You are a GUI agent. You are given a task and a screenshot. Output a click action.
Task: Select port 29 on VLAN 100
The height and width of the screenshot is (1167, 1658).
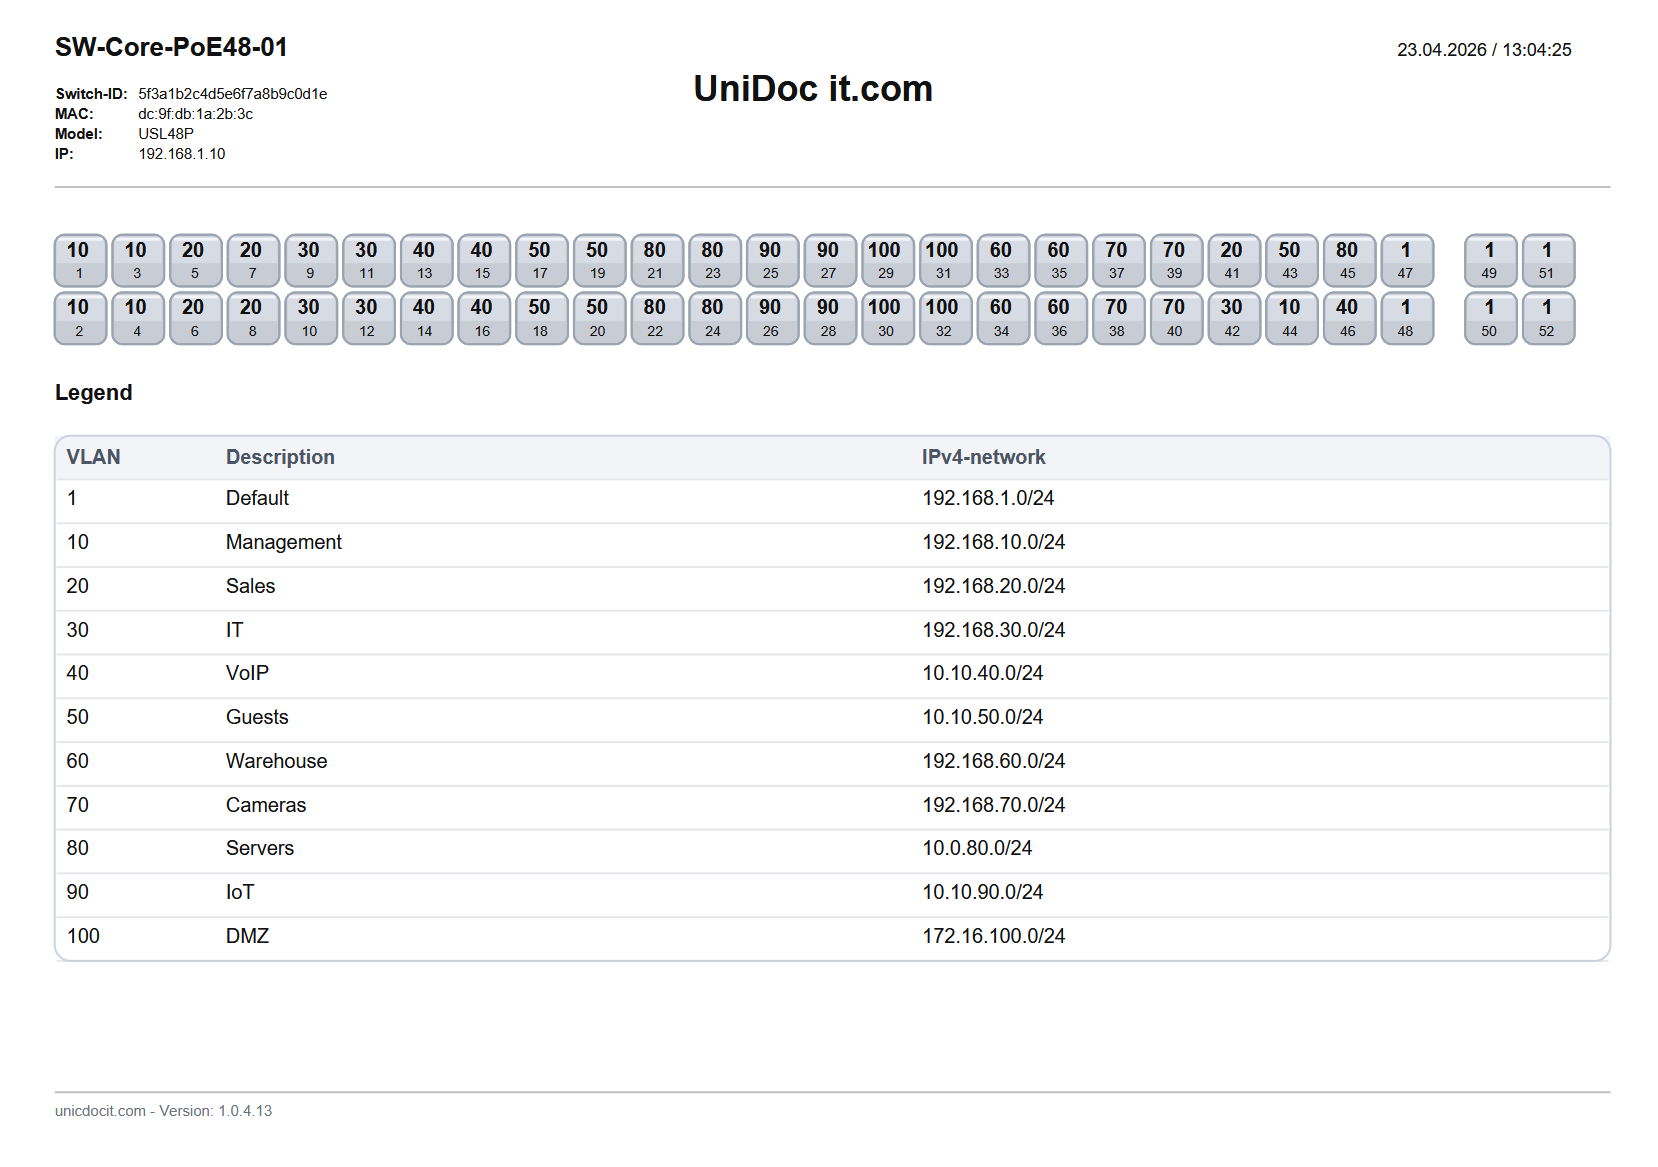pos(886,260)
